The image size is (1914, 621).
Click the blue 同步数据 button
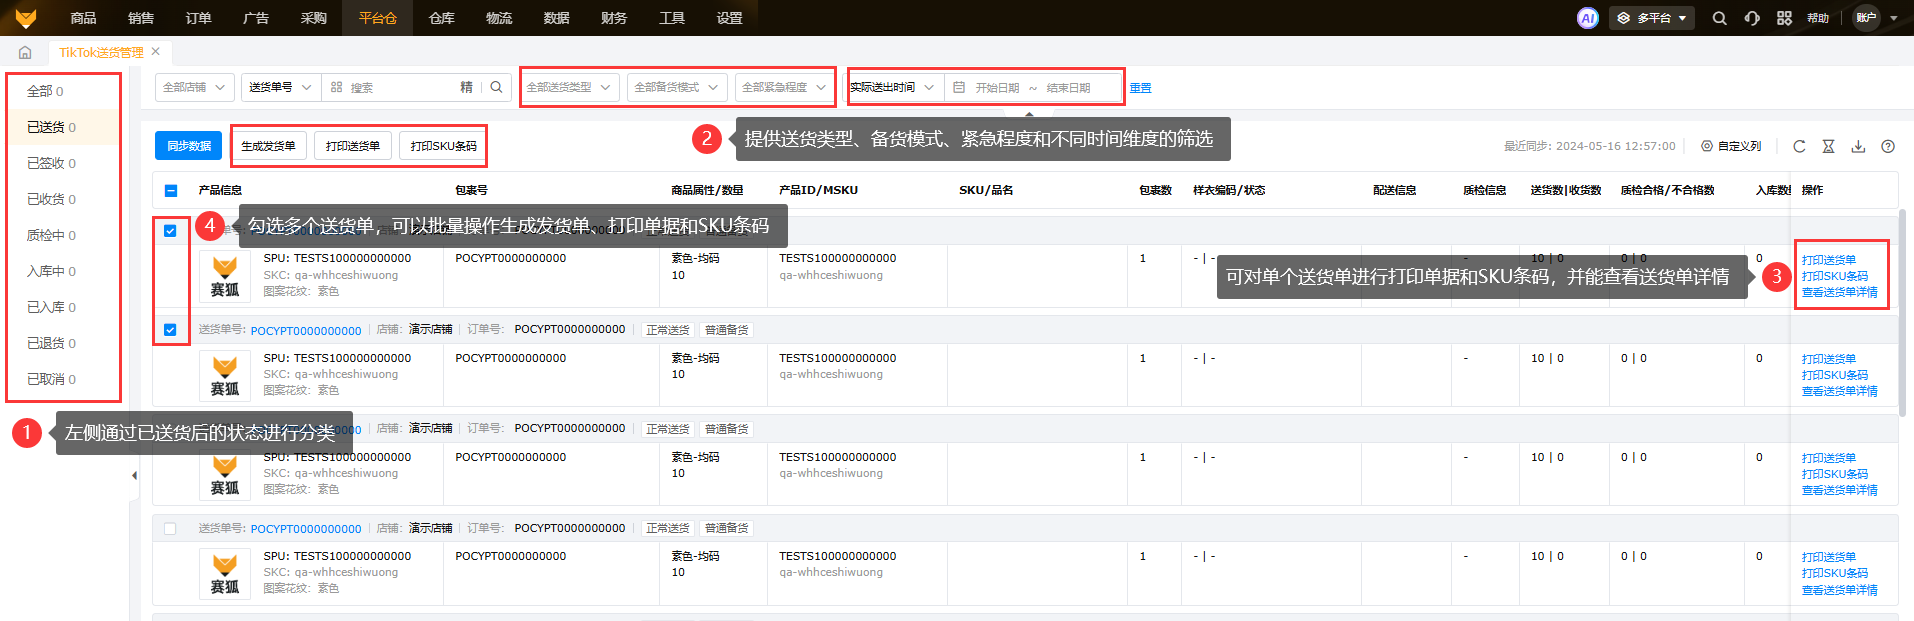coord(188,146)
